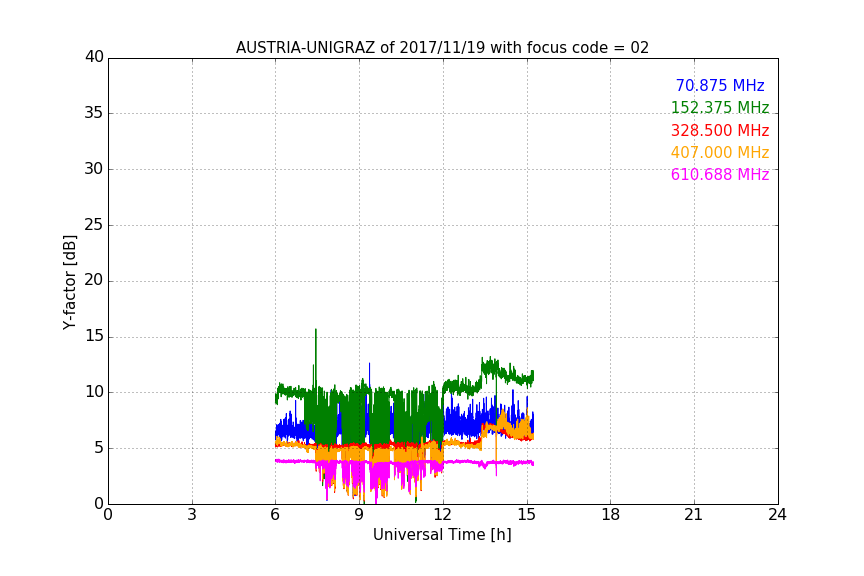Click the y-axis tick label 20
This screenshot has height=576, width=864.
94,280
